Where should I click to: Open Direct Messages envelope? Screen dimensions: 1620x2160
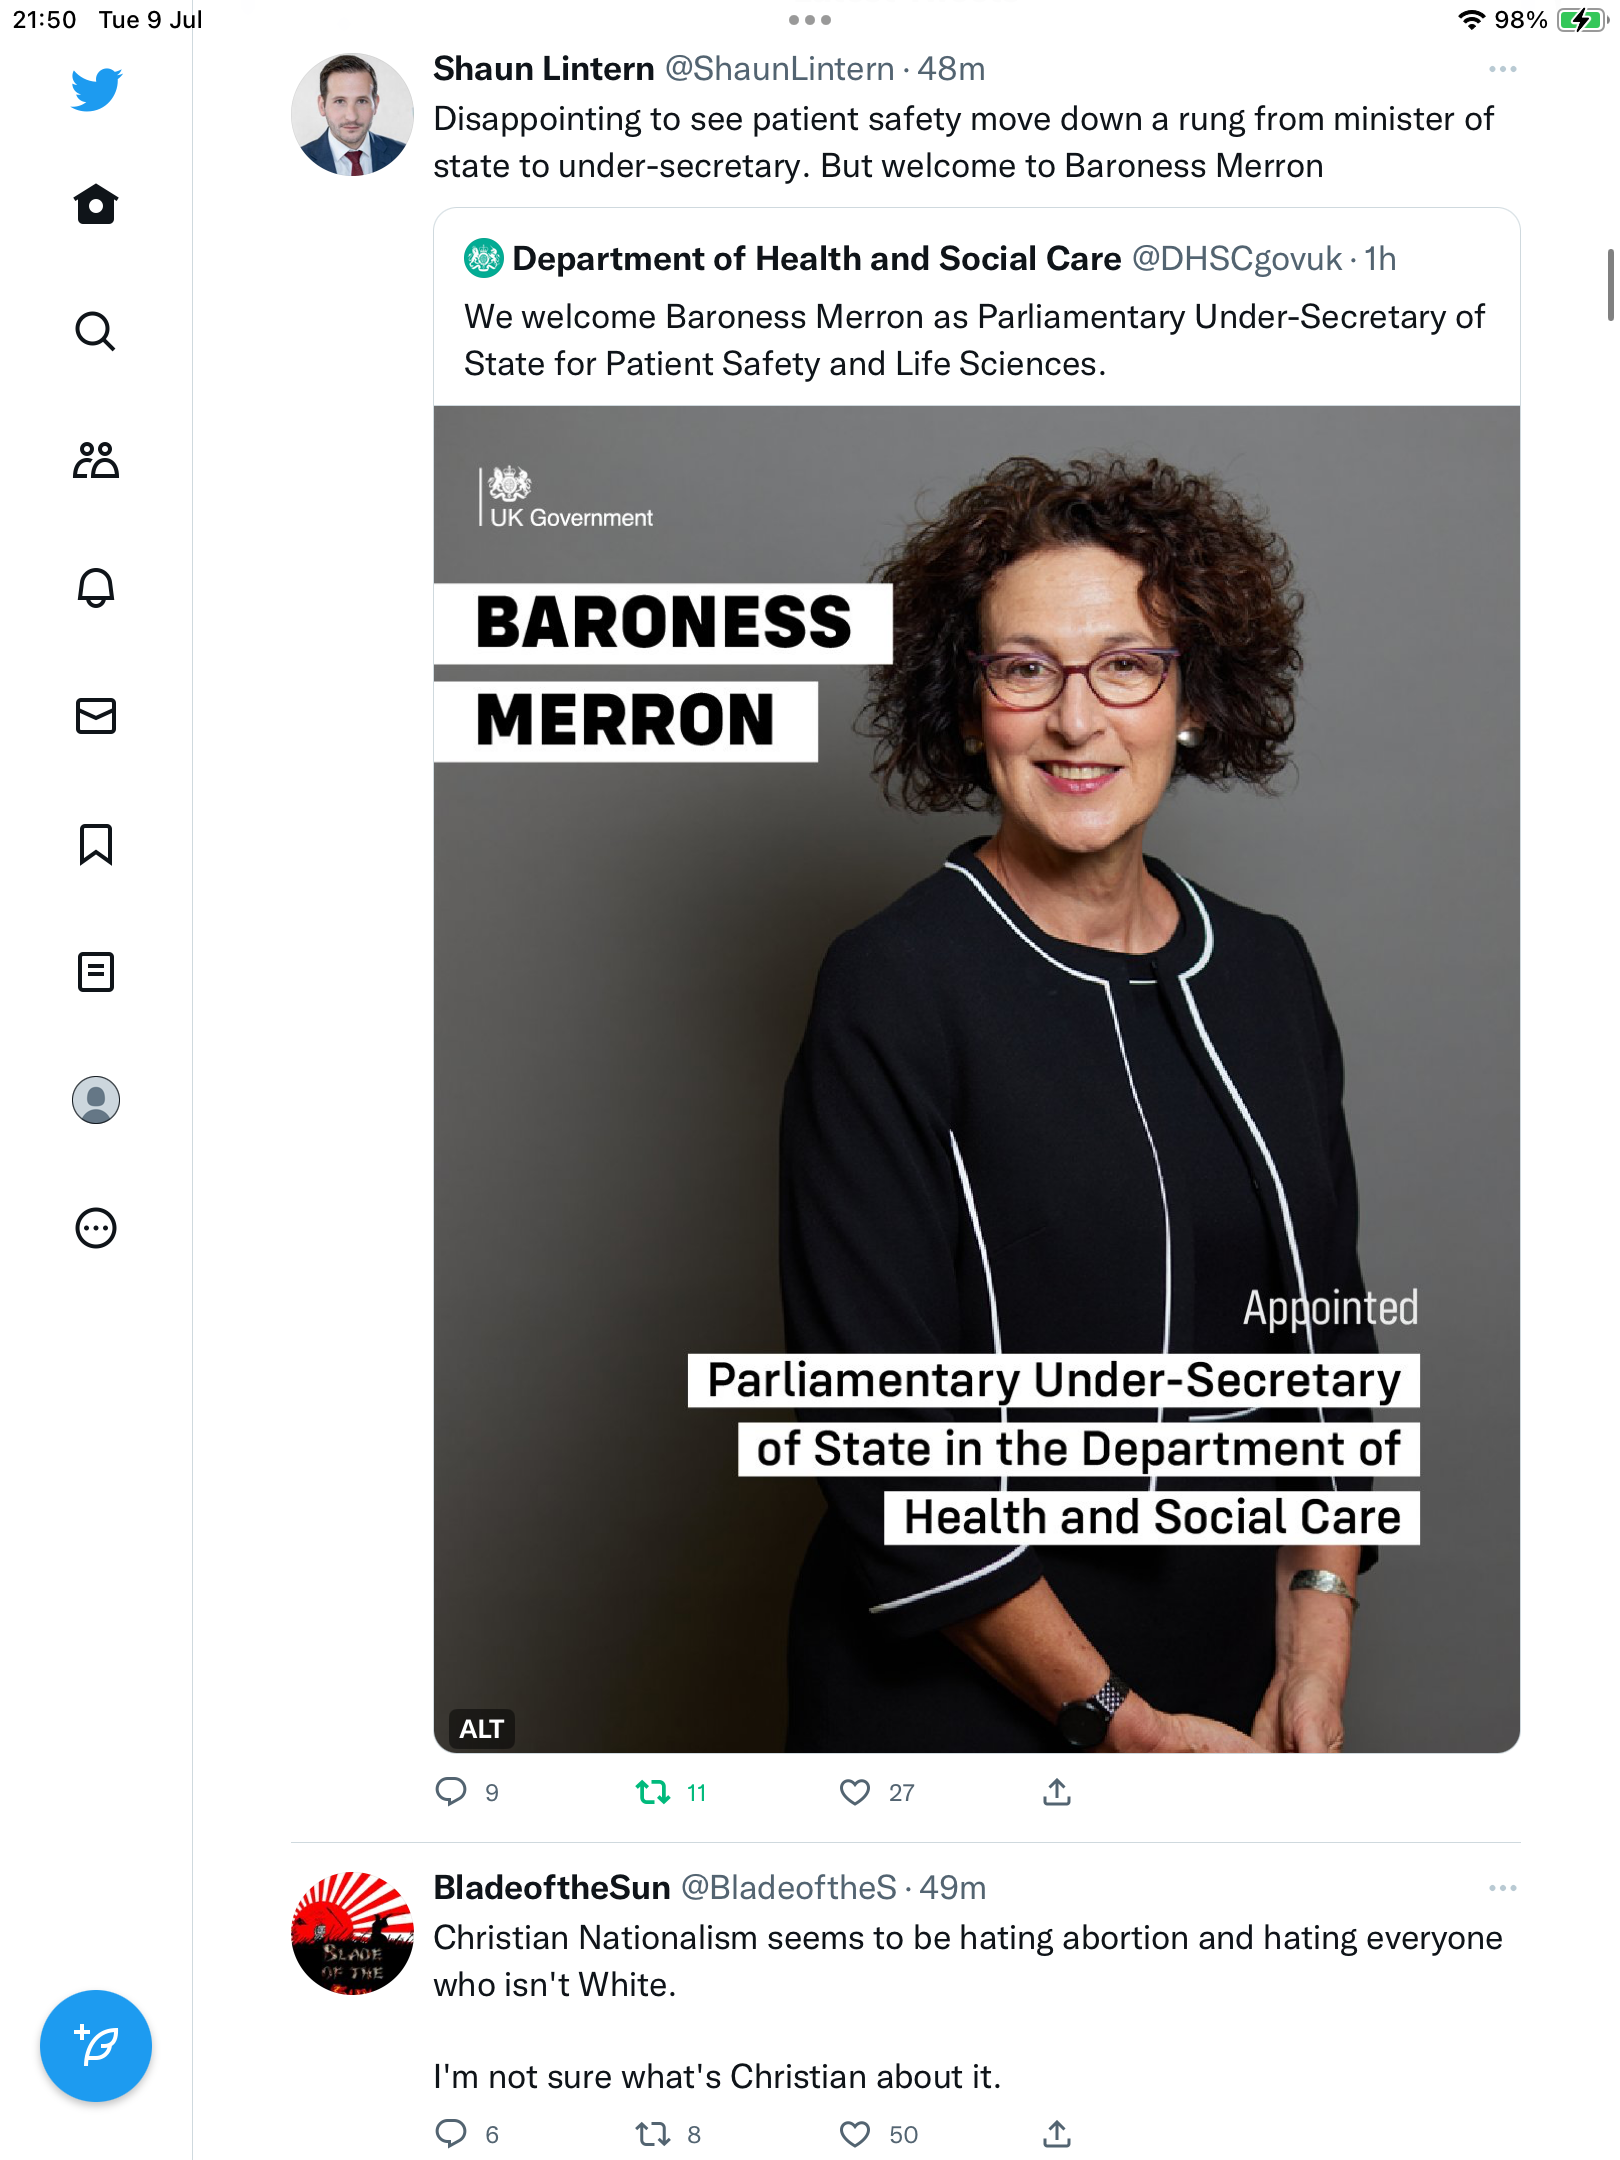(x=96, y=716)
